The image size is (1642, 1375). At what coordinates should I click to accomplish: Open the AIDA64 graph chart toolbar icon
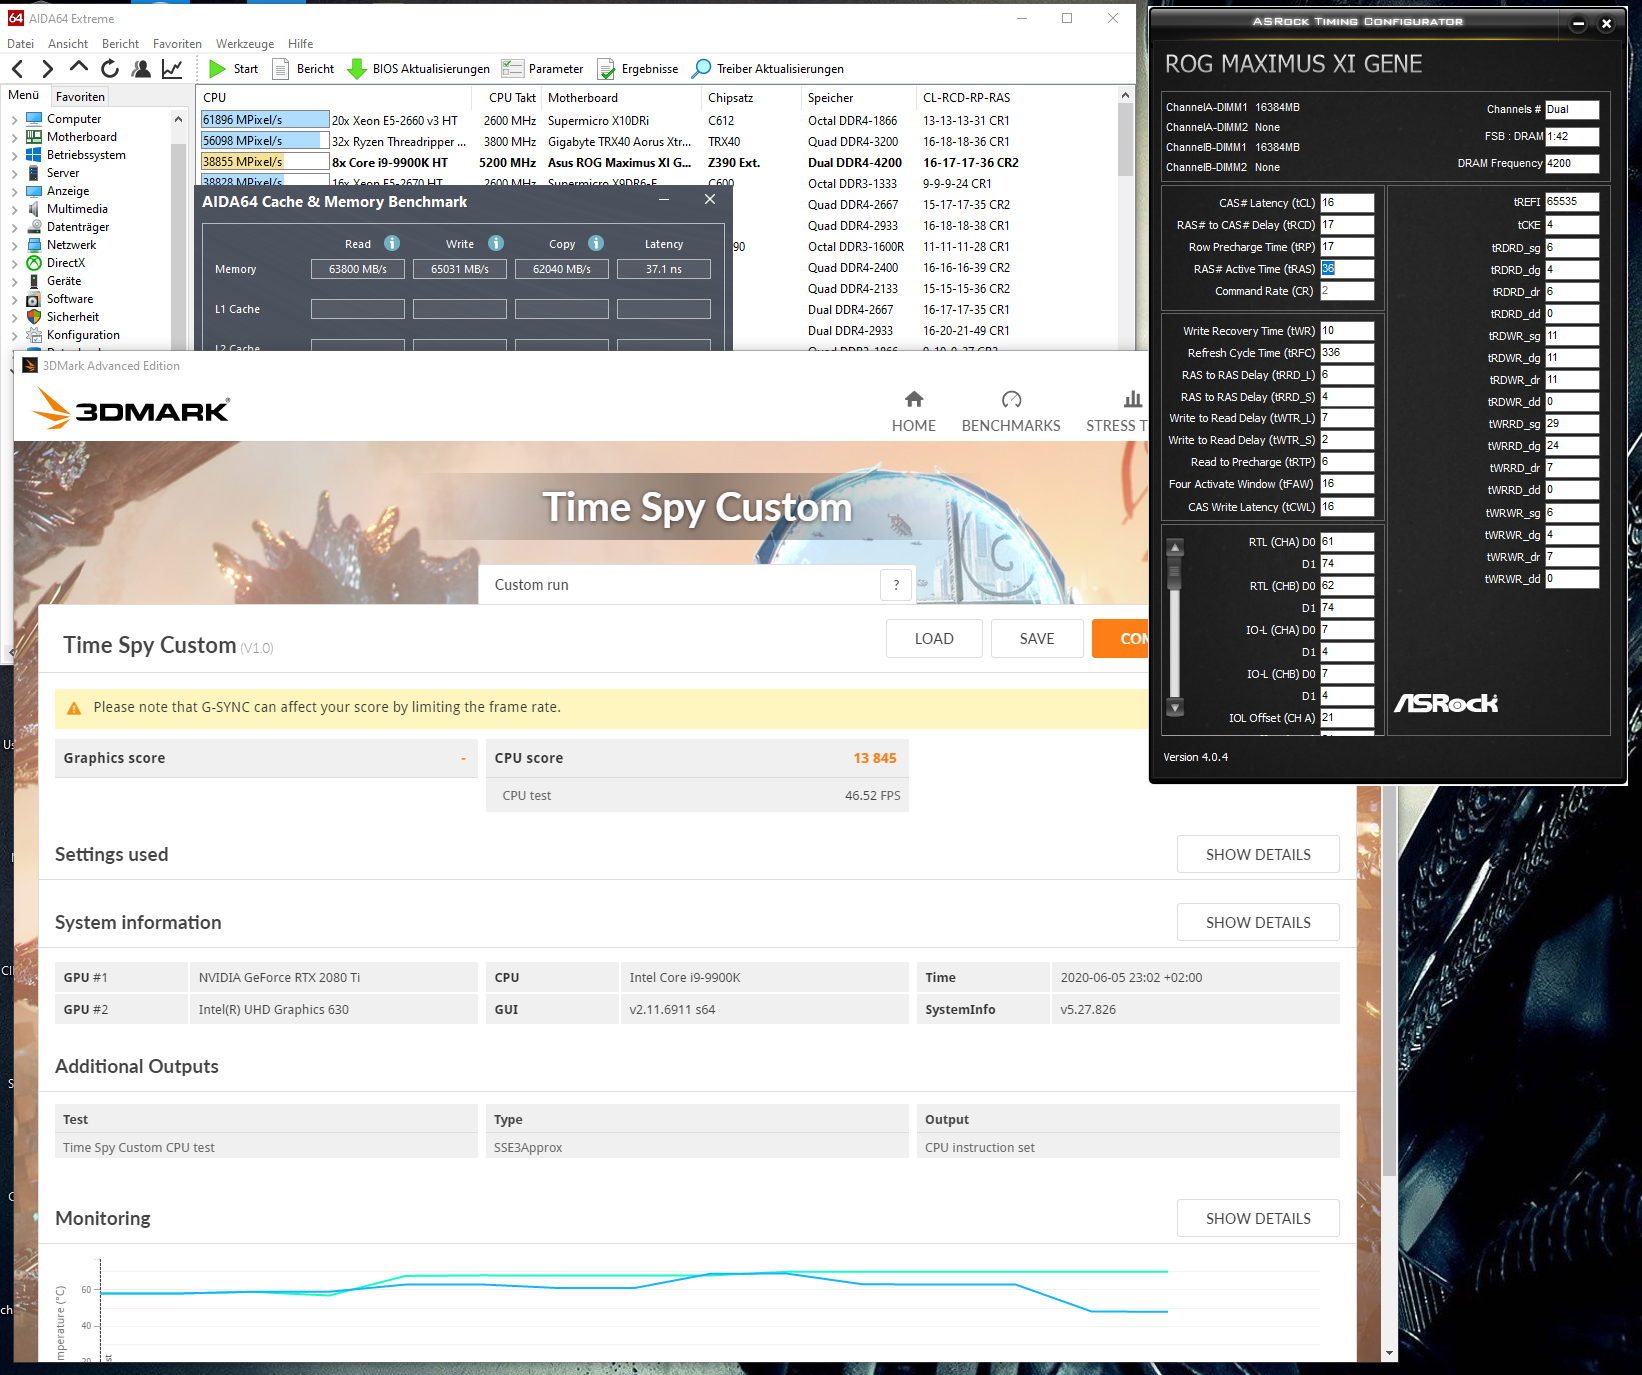(x=172, y=69)
